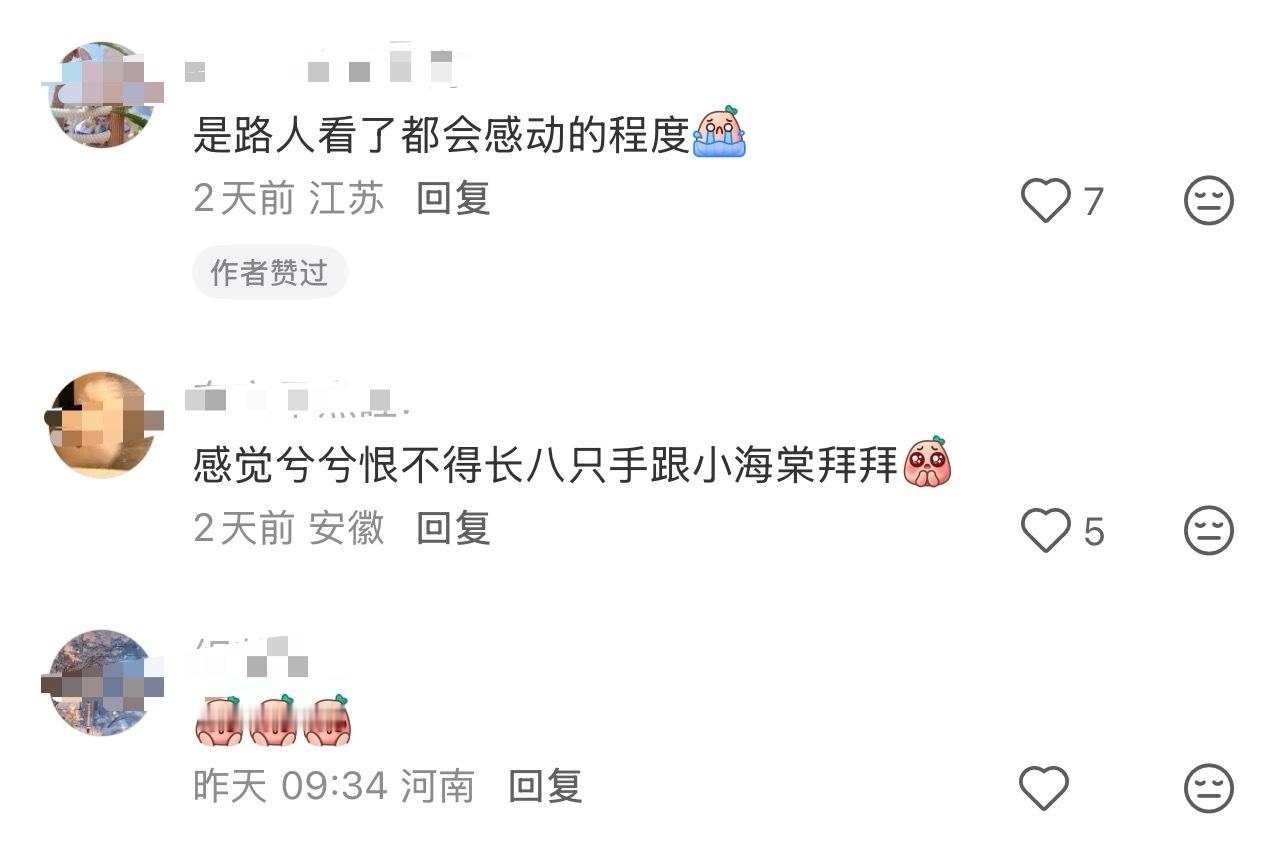Tap the blushing emoji in second comment
The width and height of the screenshot is (1284, 842).
click(x=927, y=462)
